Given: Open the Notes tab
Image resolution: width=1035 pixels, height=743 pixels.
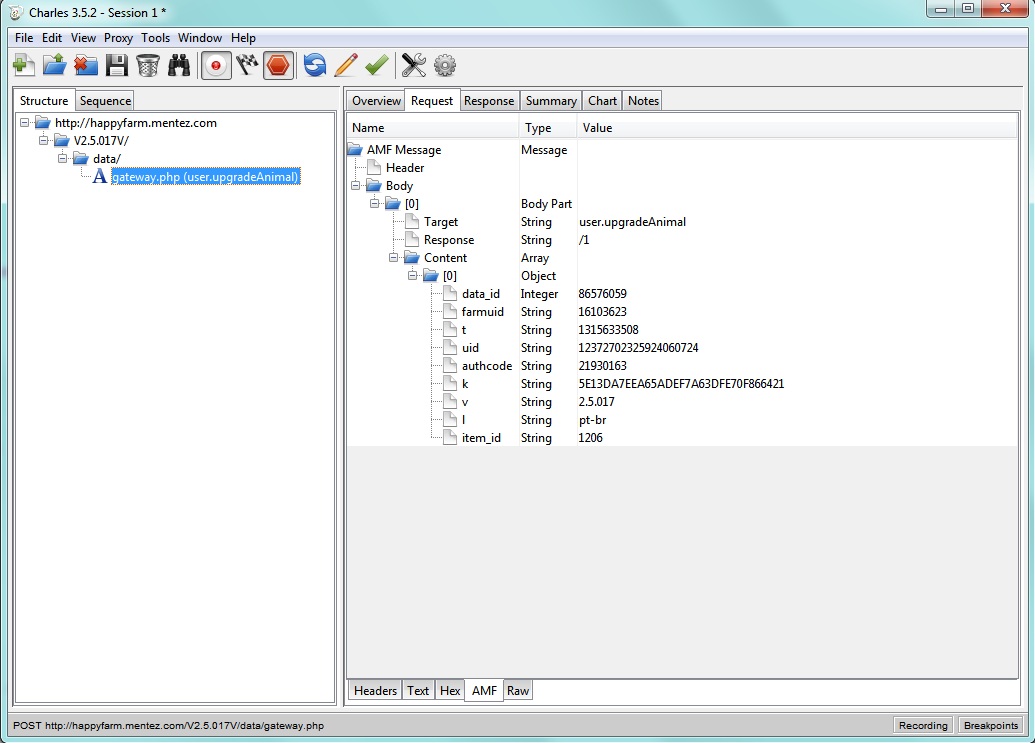Looking at the screenshot, I should [643, 100].
